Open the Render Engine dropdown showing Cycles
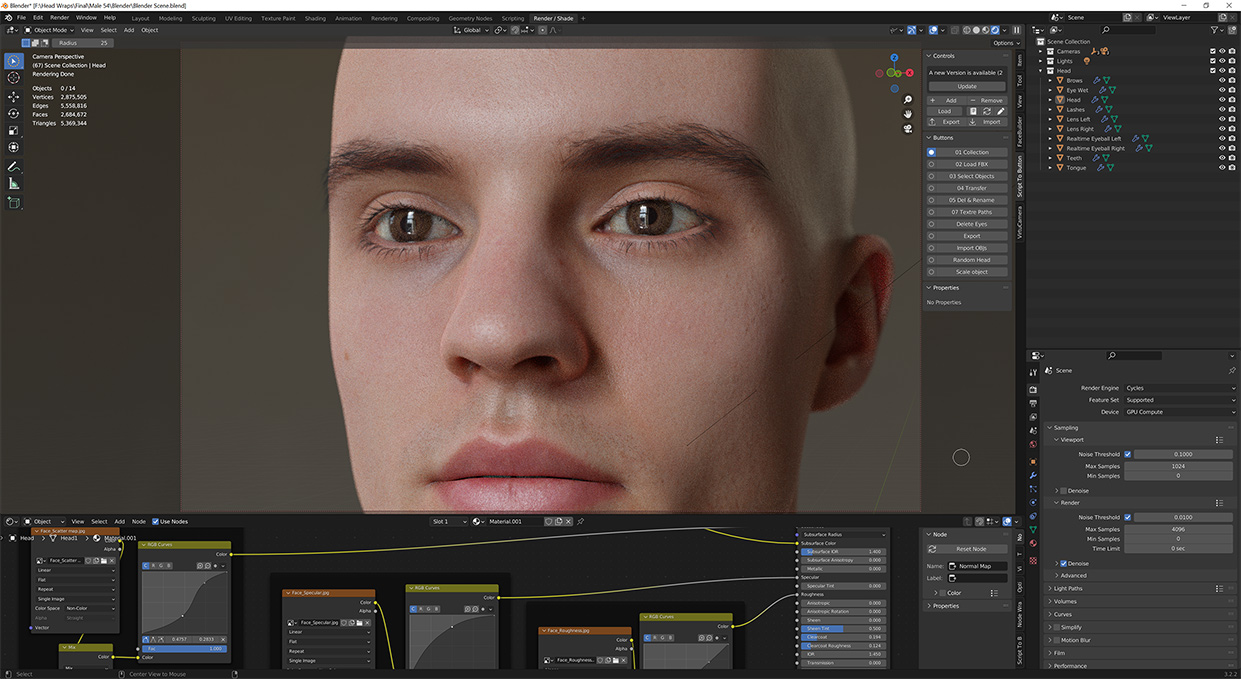1241x679 pixels. [1180, 387]
